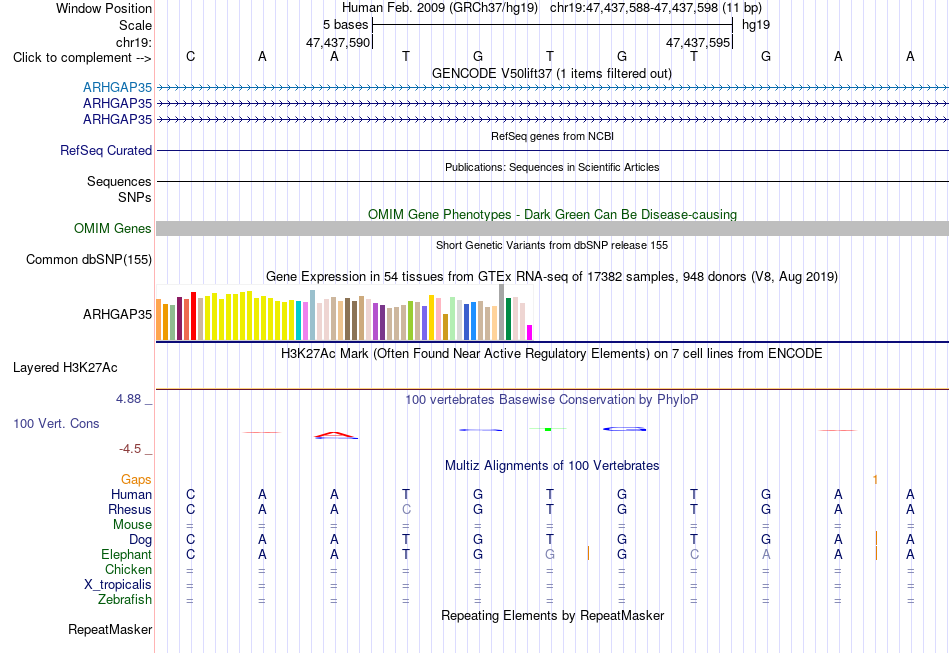Click the faded C mismatch in Elephant row
The height and width of the screenshot is (653, 950).
click(694, 554)
